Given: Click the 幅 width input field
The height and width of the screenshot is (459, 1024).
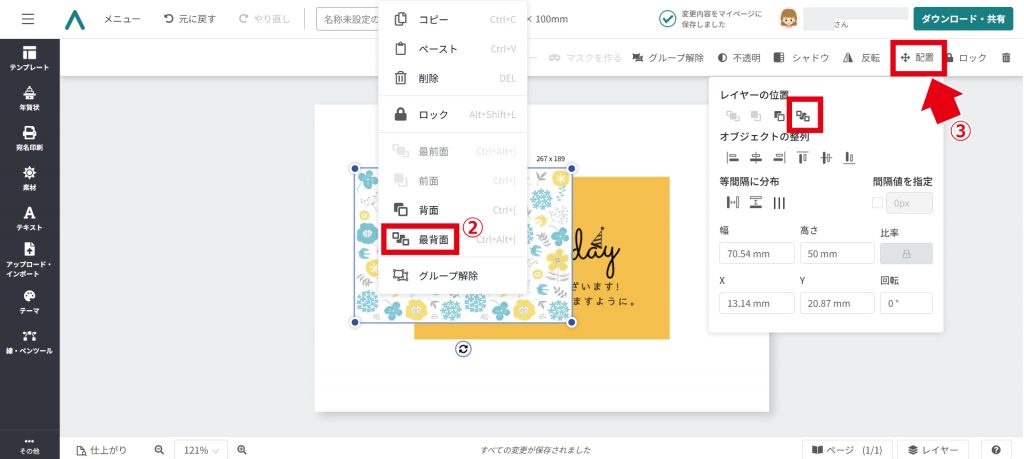Looking at the screenshot, I should 753,253.
